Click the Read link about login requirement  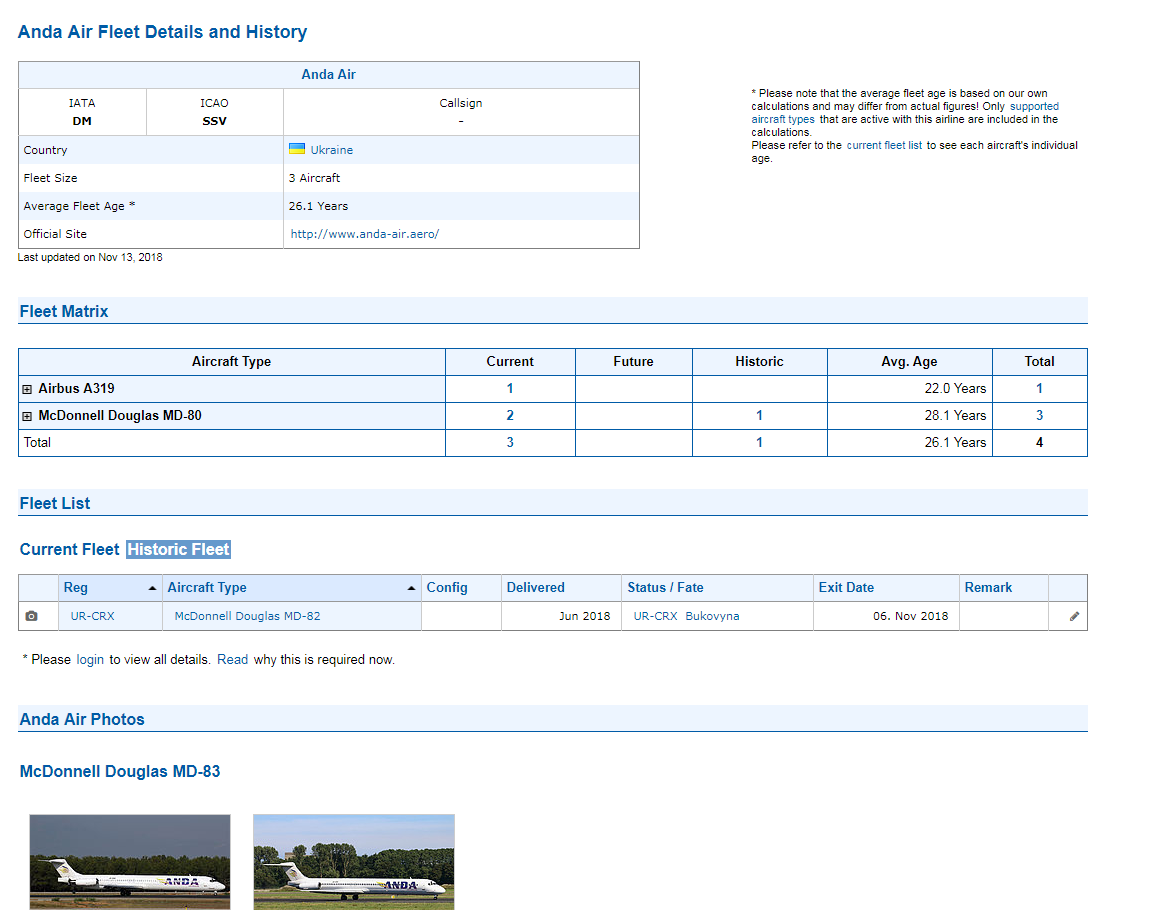(232, 660)
